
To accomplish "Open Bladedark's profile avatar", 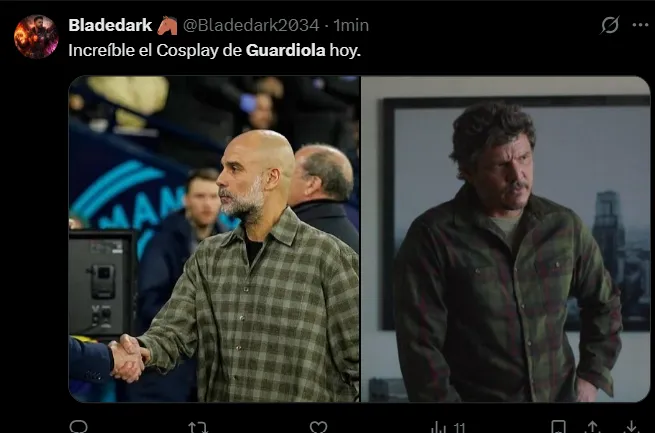I will [x=36, y=36].
